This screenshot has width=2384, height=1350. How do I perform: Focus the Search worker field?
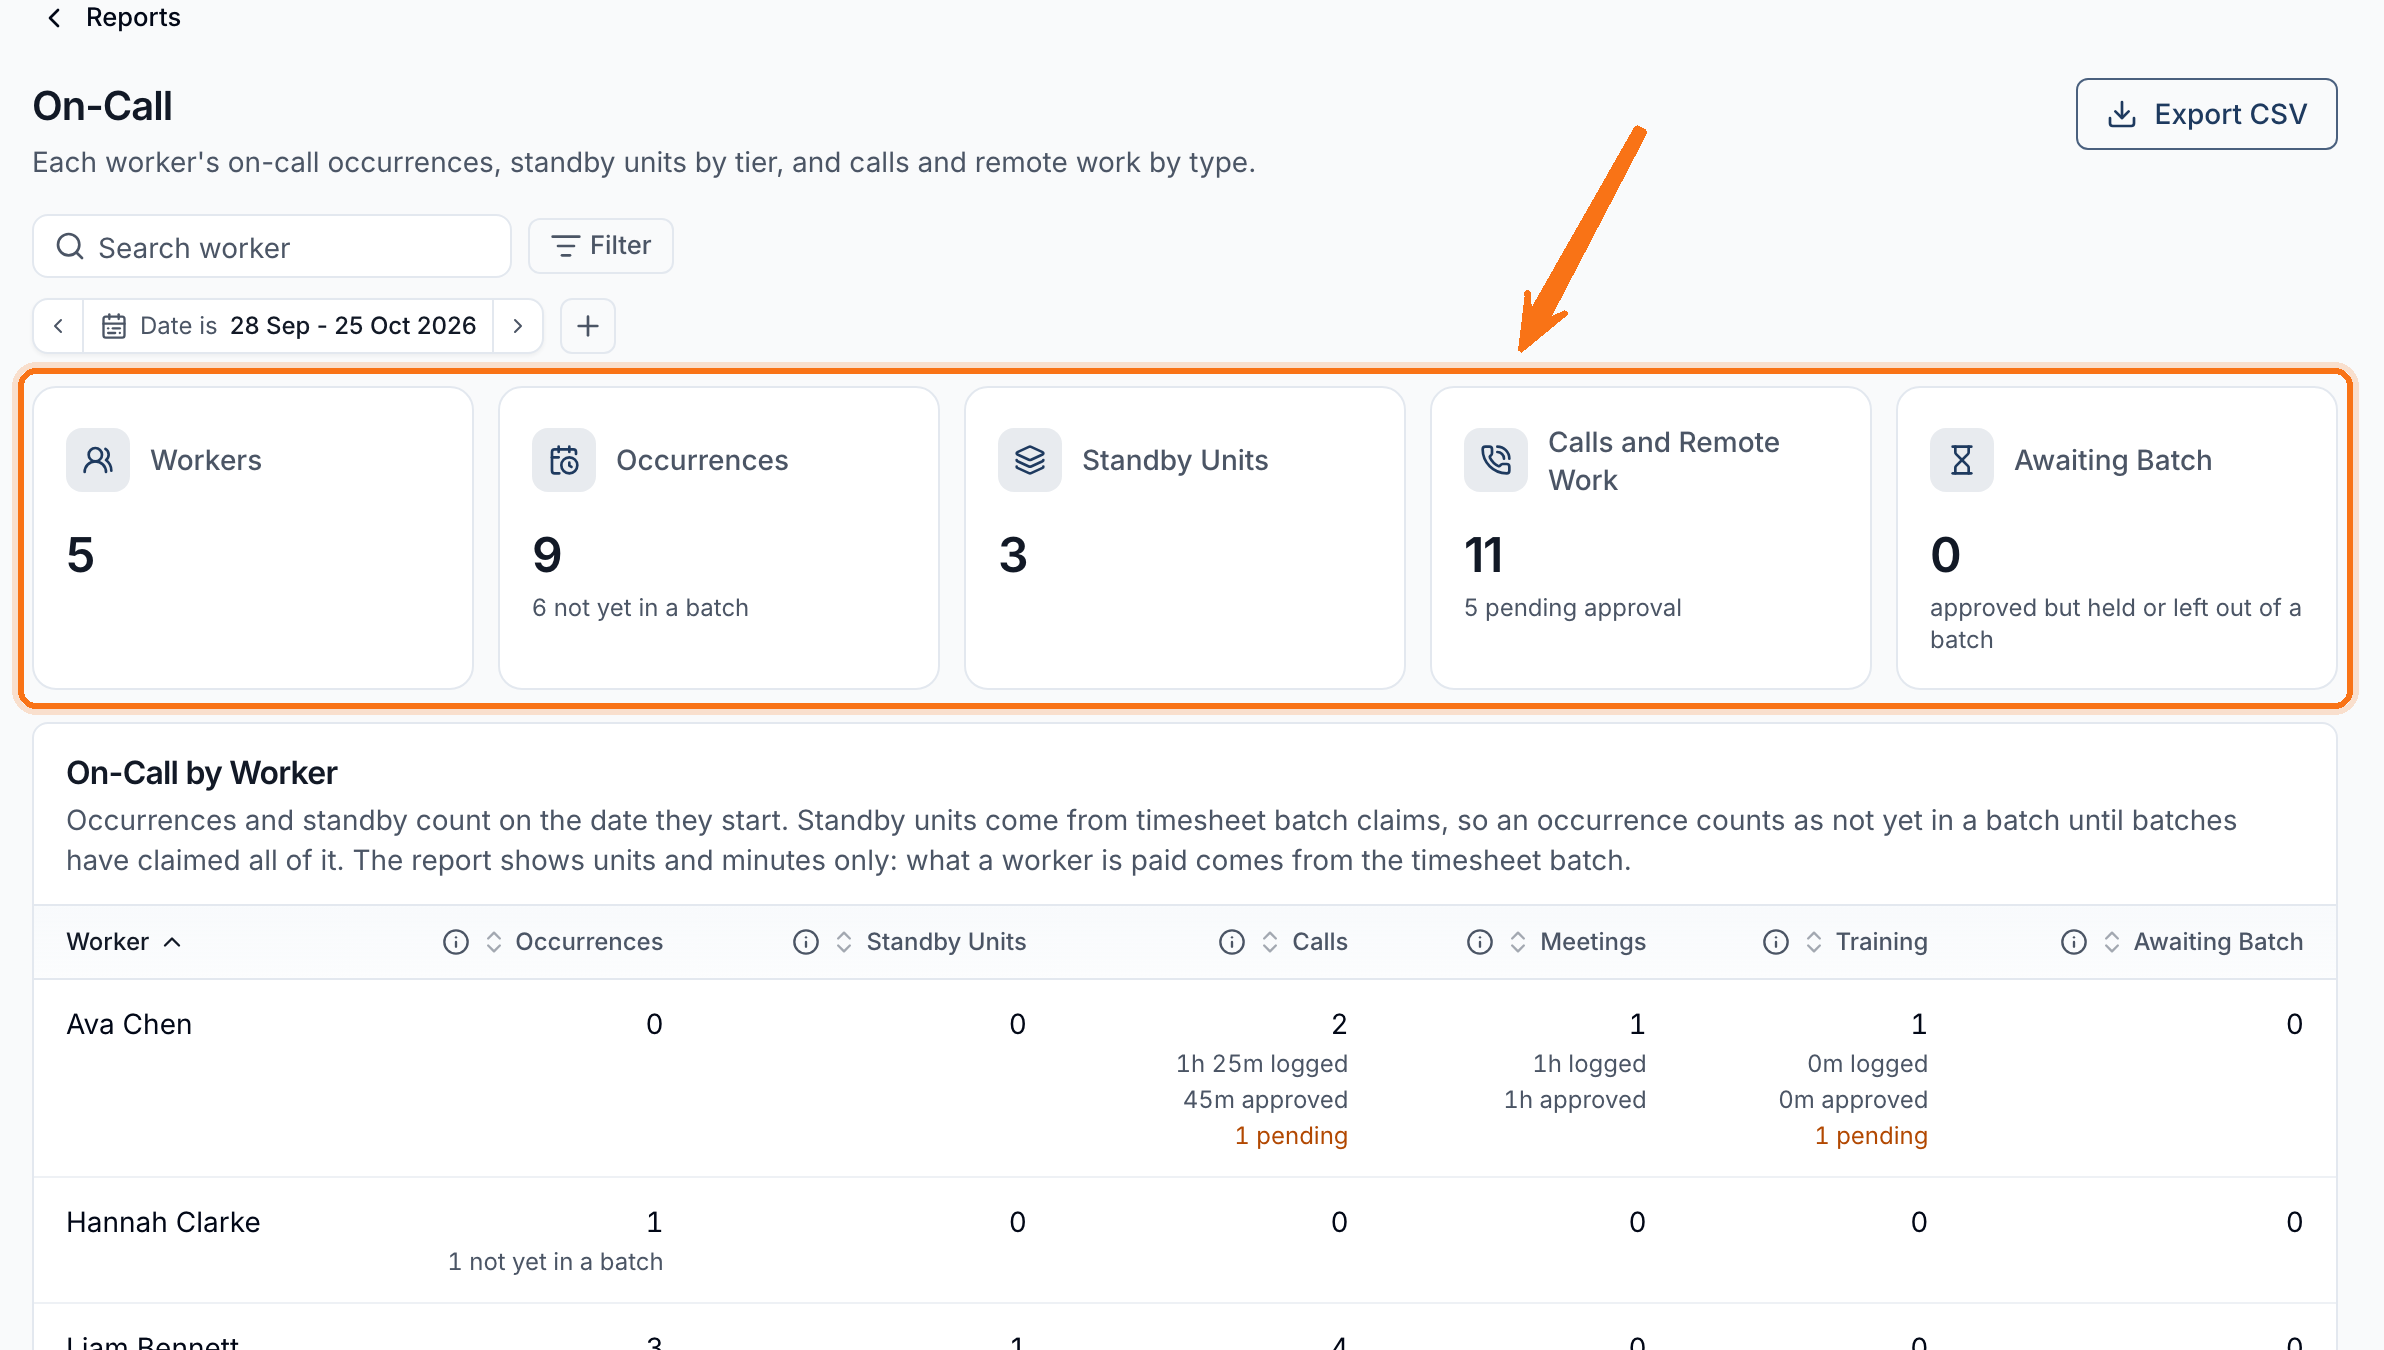coord(272,246)
